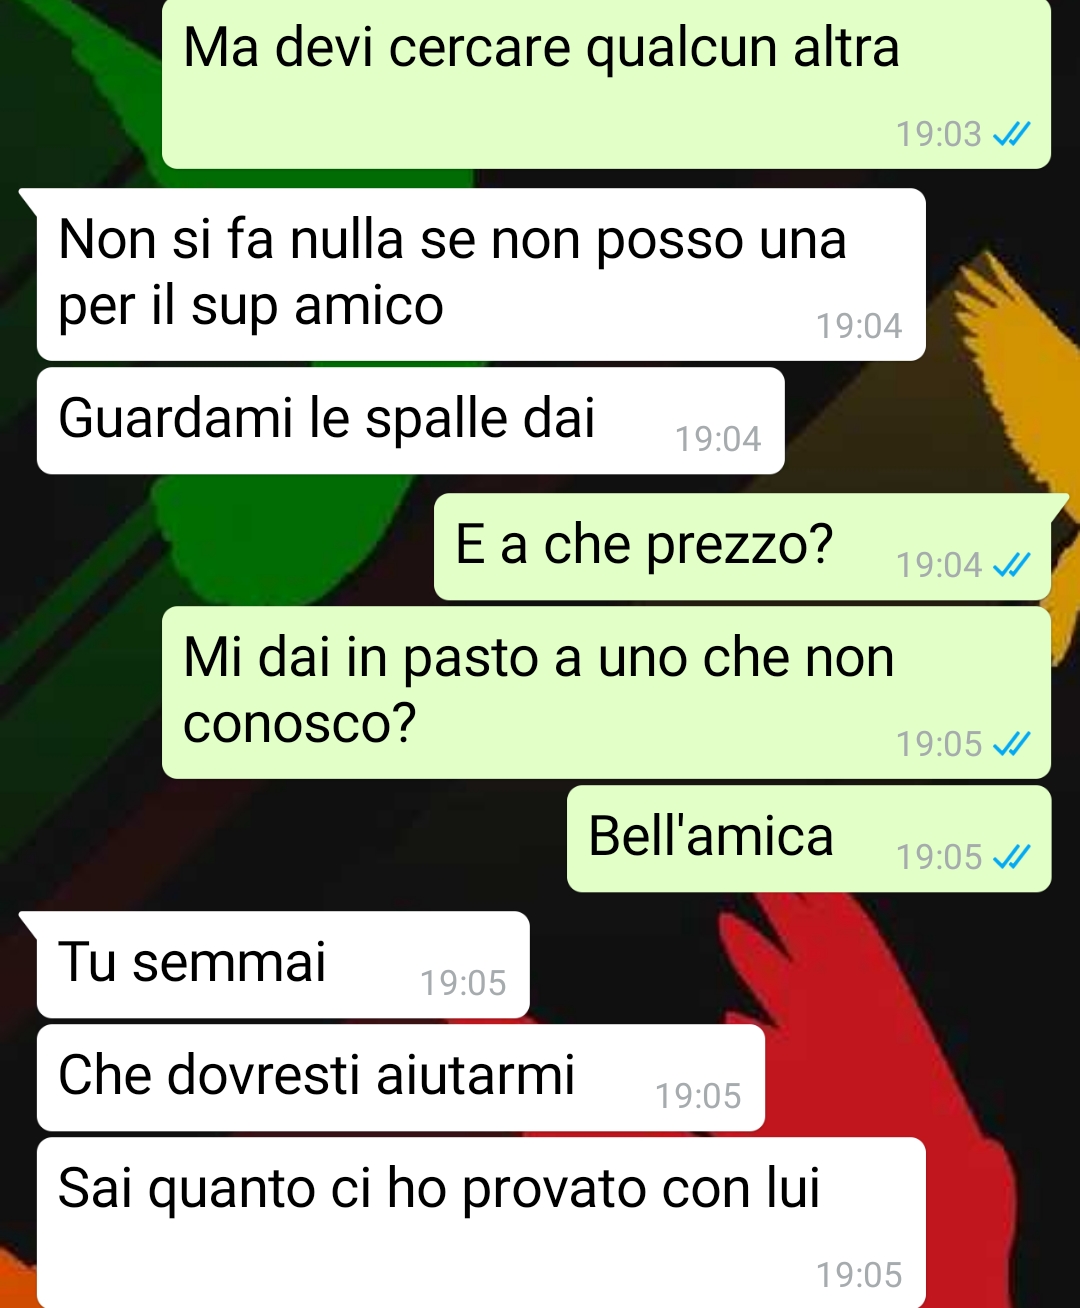
Task: Tap read ticks on "E a che prezzo?"
Action: (x=1011, y=565)
